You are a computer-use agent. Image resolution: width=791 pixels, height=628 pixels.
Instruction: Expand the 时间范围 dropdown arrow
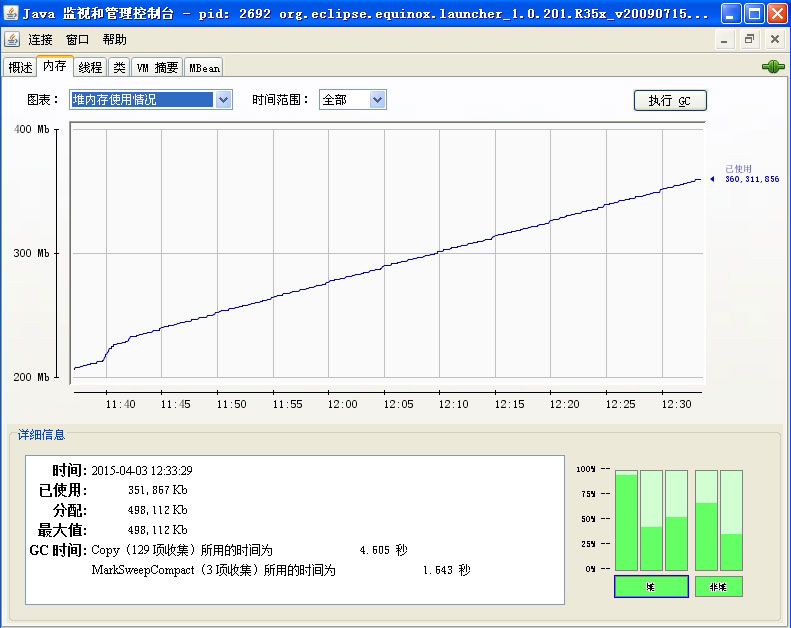point(377,100)
